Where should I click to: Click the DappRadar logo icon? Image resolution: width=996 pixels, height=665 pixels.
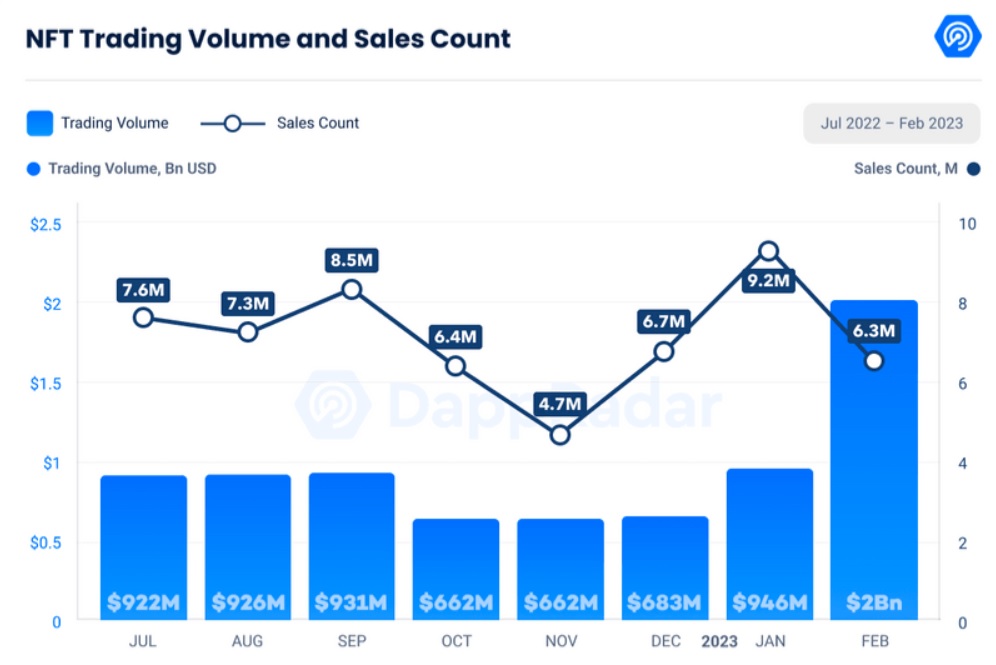coord(958,36)
